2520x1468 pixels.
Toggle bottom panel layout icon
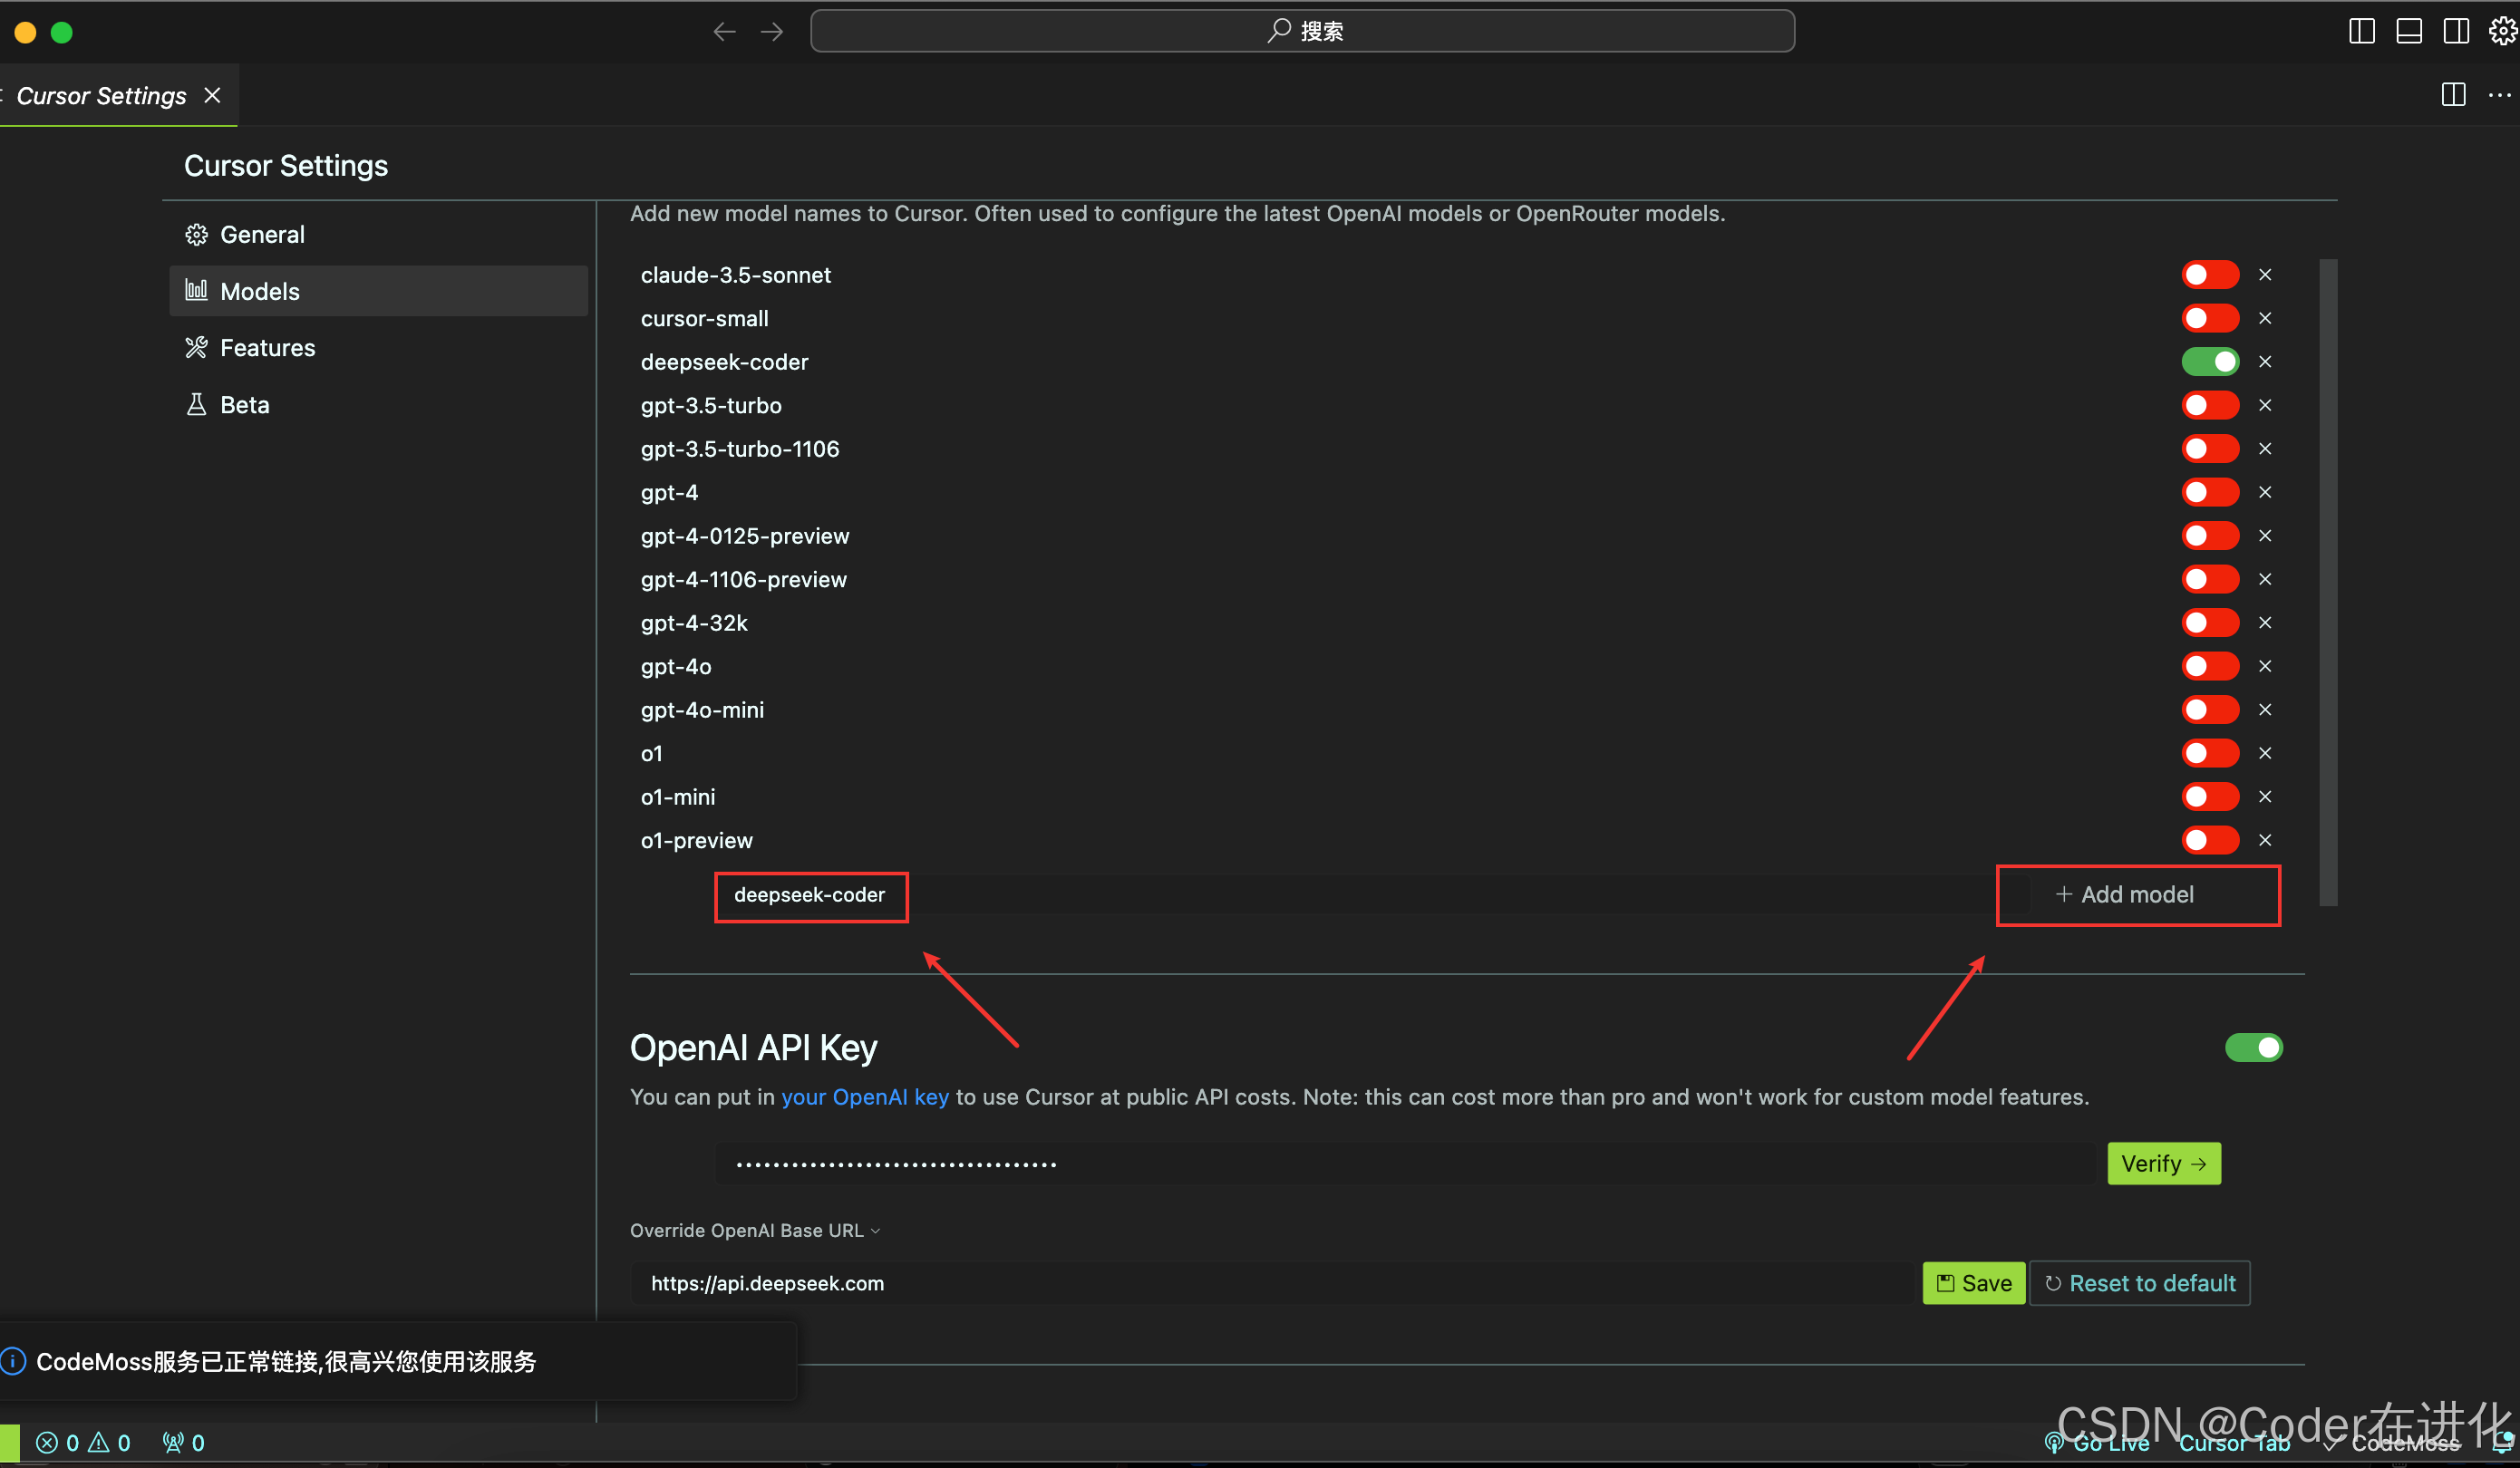[2409, 32]
